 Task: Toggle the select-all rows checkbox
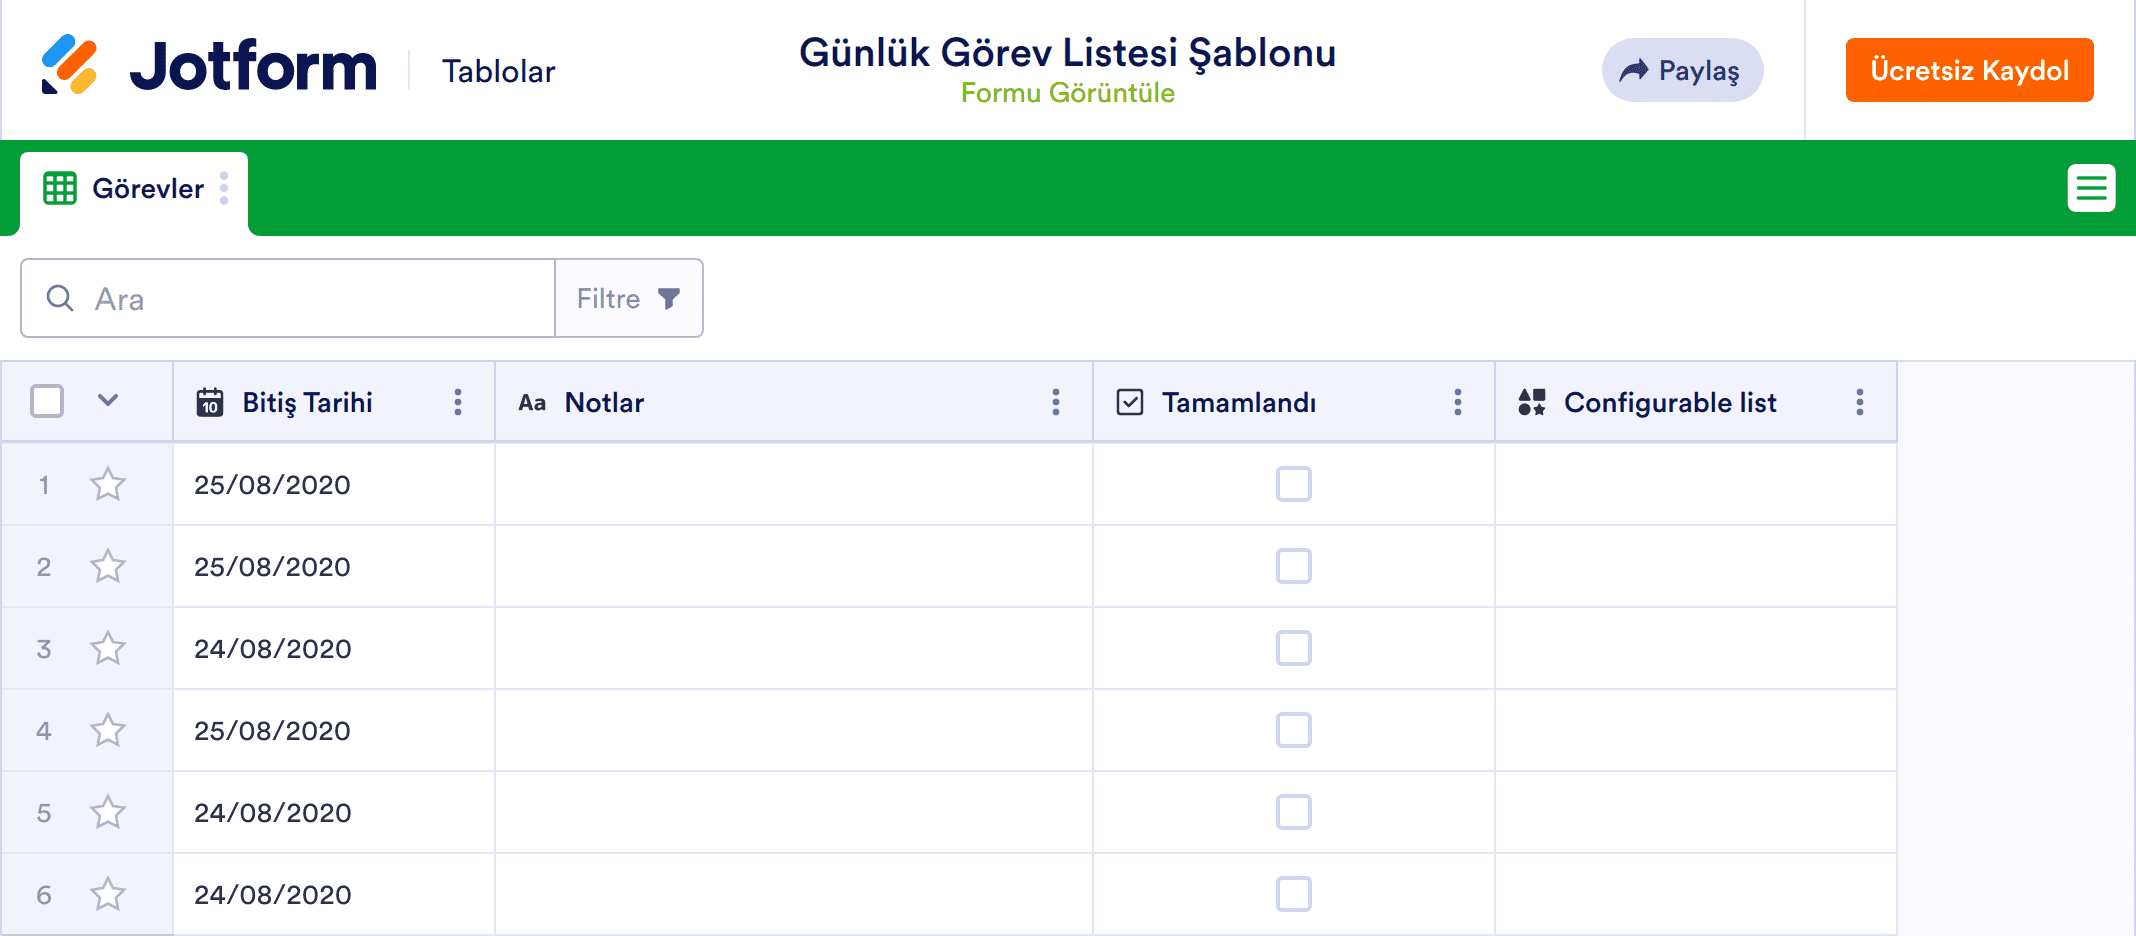(47, 401)
